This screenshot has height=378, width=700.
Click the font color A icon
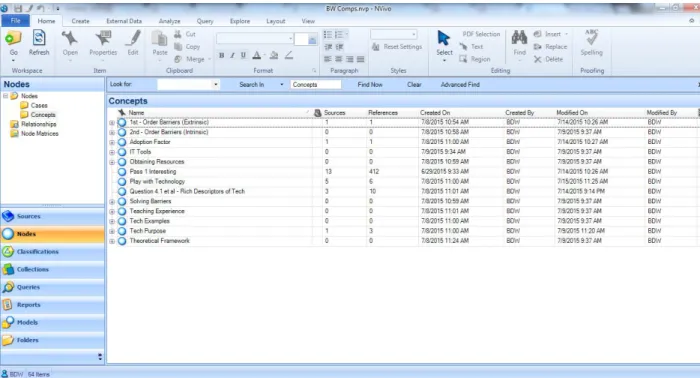coord(257,55)
